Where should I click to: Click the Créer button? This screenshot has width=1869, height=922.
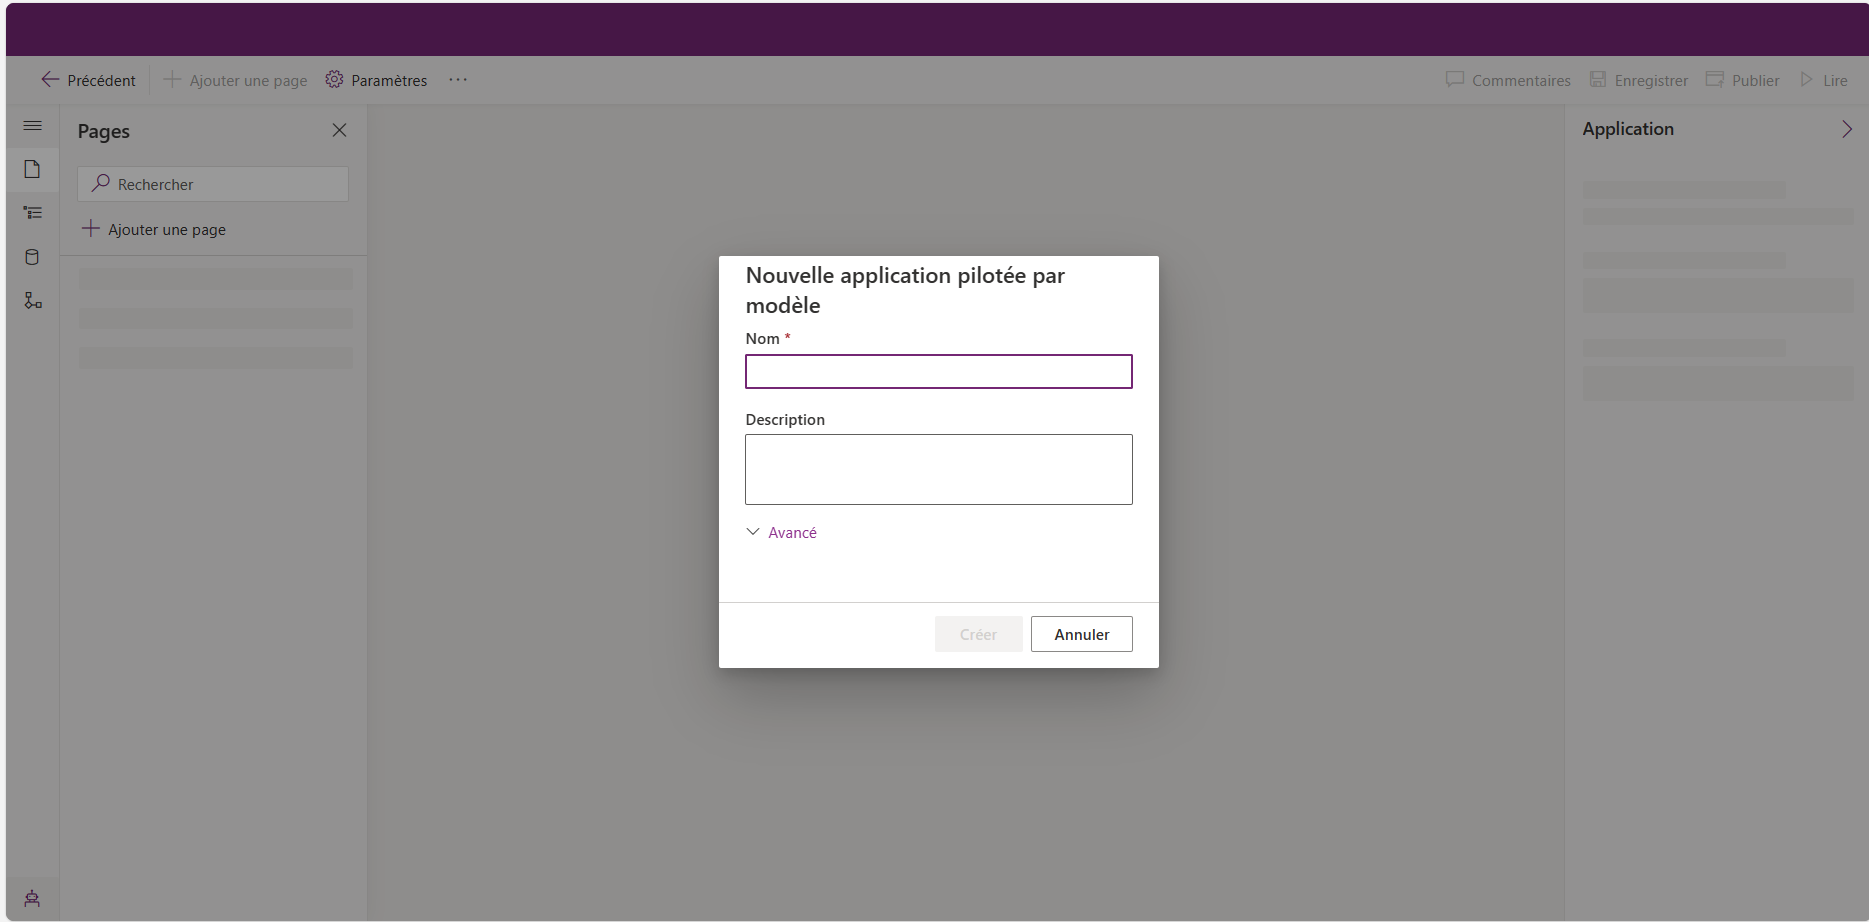(x=979, y=634)
